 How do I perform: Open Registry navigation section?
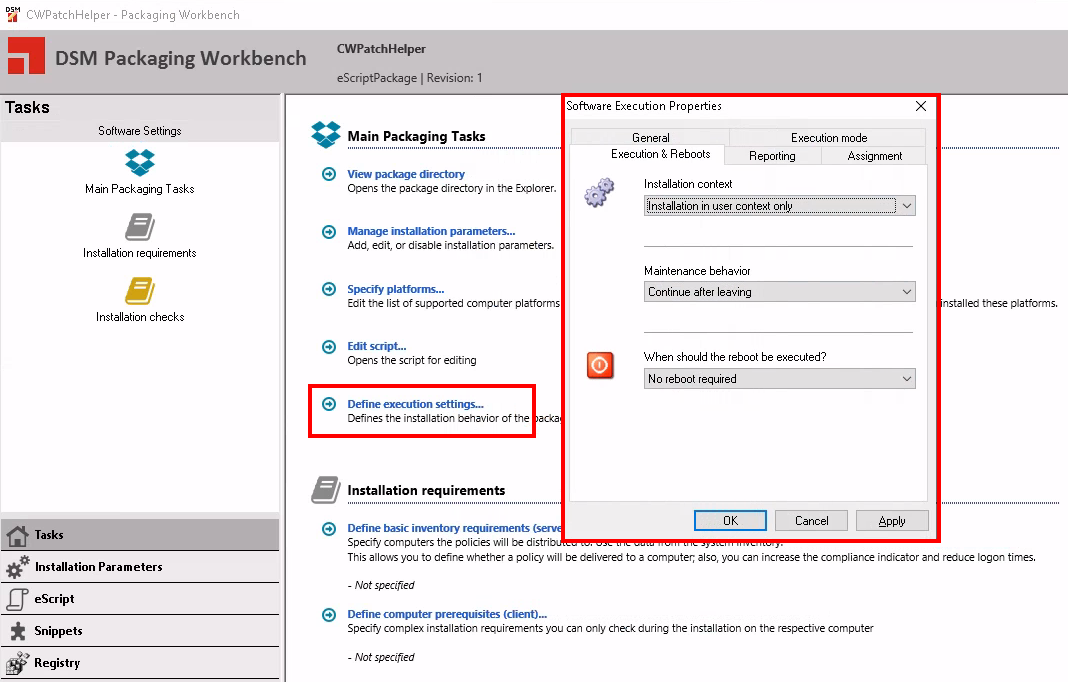coord(140,663)
